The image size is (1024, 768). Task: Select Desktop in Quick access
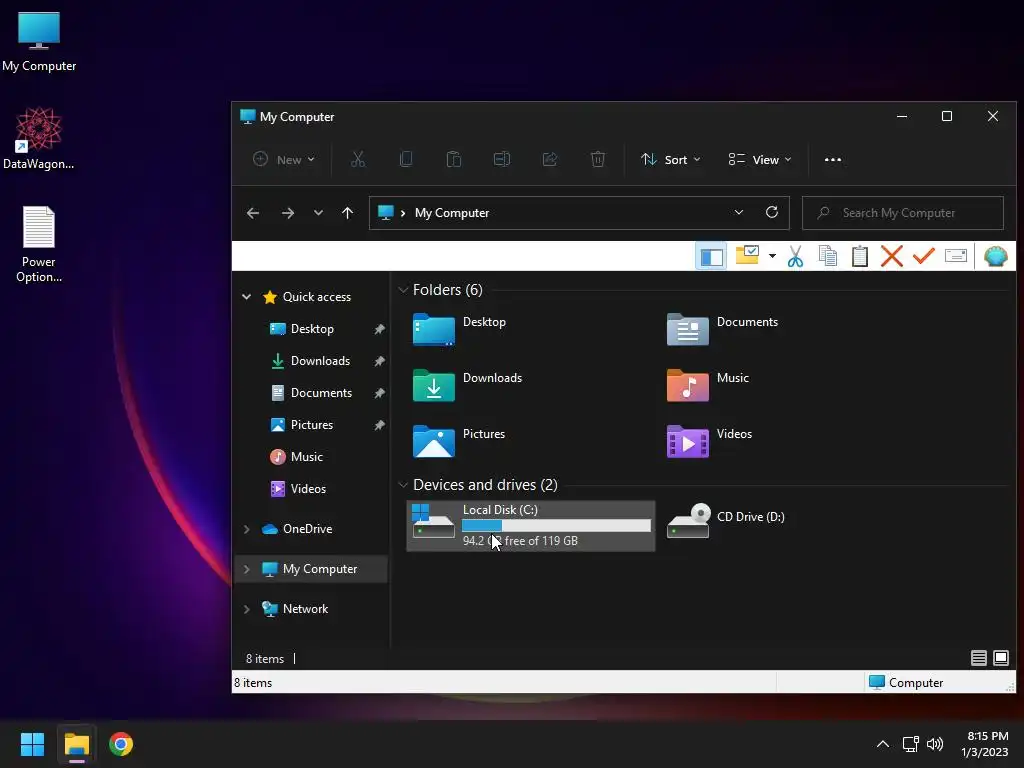point(312,329)
